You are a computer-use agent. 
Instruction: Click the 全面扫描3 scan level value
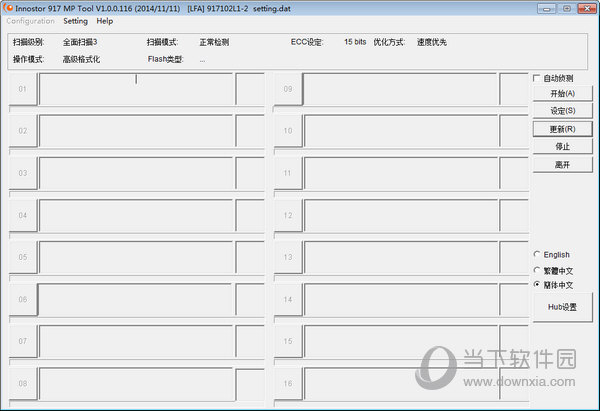tap(80, 42)
